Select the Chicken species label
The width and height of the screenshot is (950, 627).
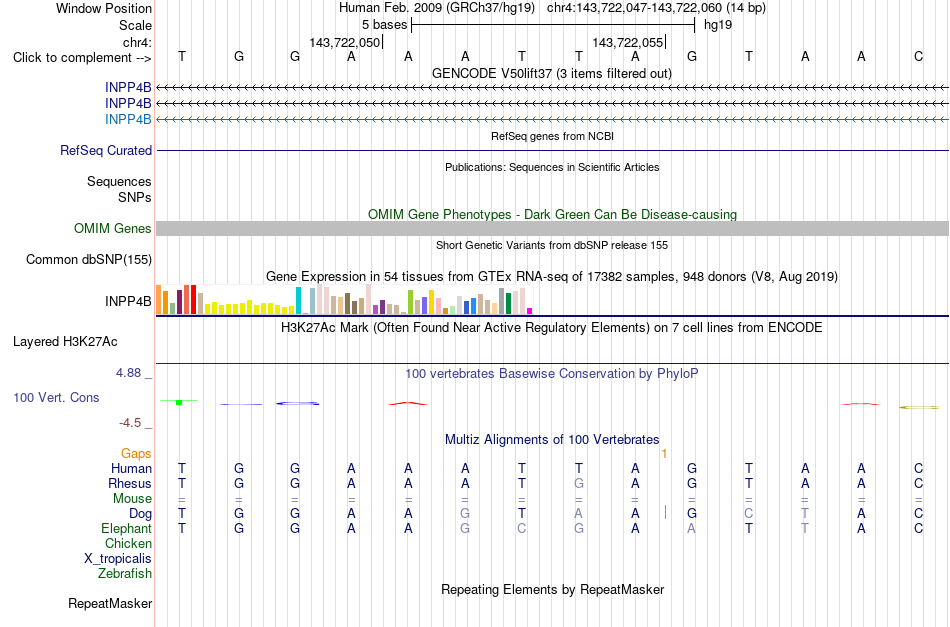pyautogui.click(x=128, y=543)
